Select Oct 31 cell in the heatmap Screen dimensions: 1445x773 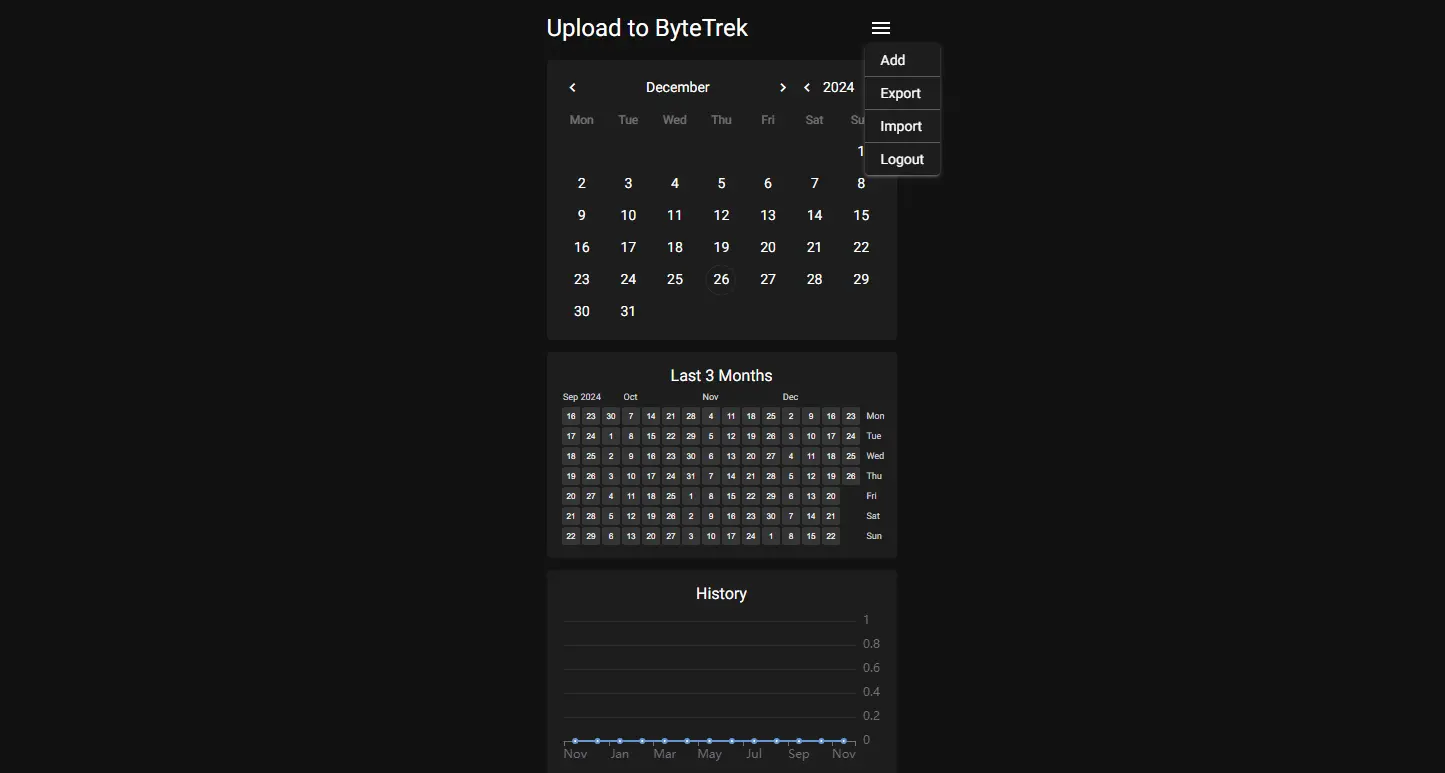[x=691, y=476]
